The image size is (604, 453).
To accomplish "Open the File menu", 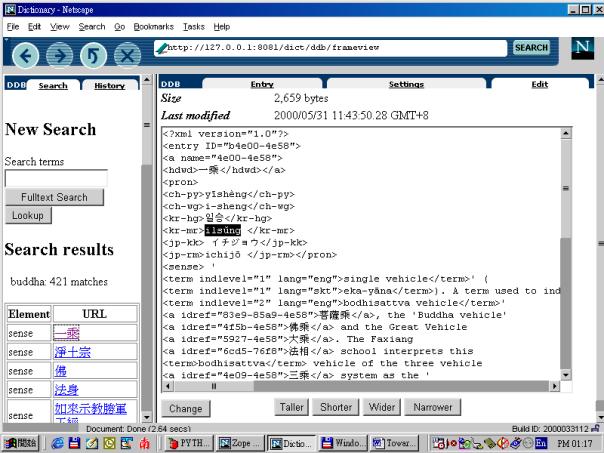I will 13,27.
